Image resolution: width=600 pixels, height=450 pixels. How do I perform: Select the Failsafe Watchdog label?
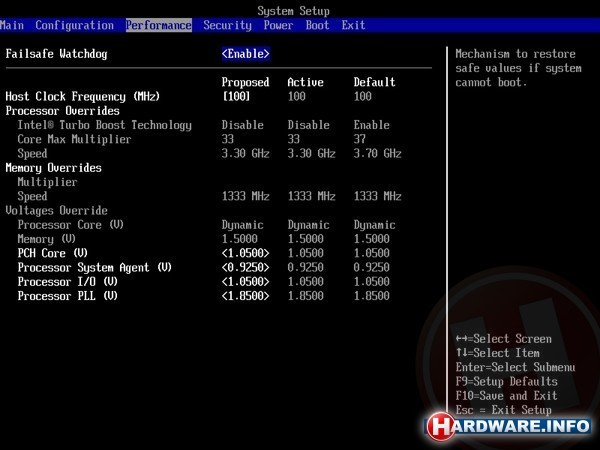click(x=56, y=54)
